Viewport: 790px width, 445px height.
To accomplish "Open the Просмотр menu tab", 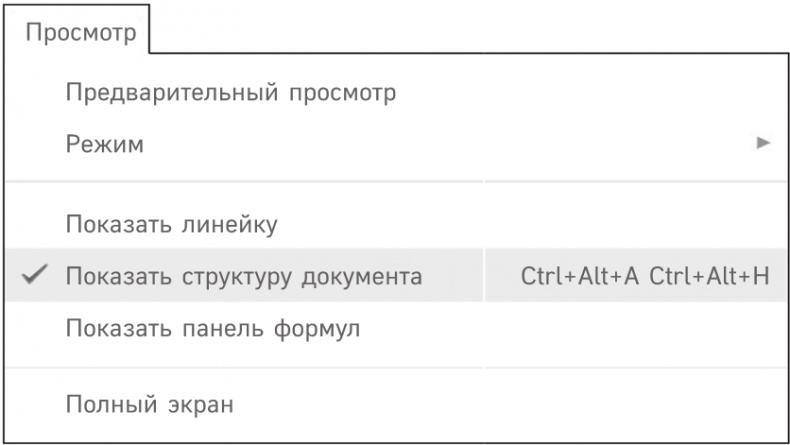I will coord(81,33).
